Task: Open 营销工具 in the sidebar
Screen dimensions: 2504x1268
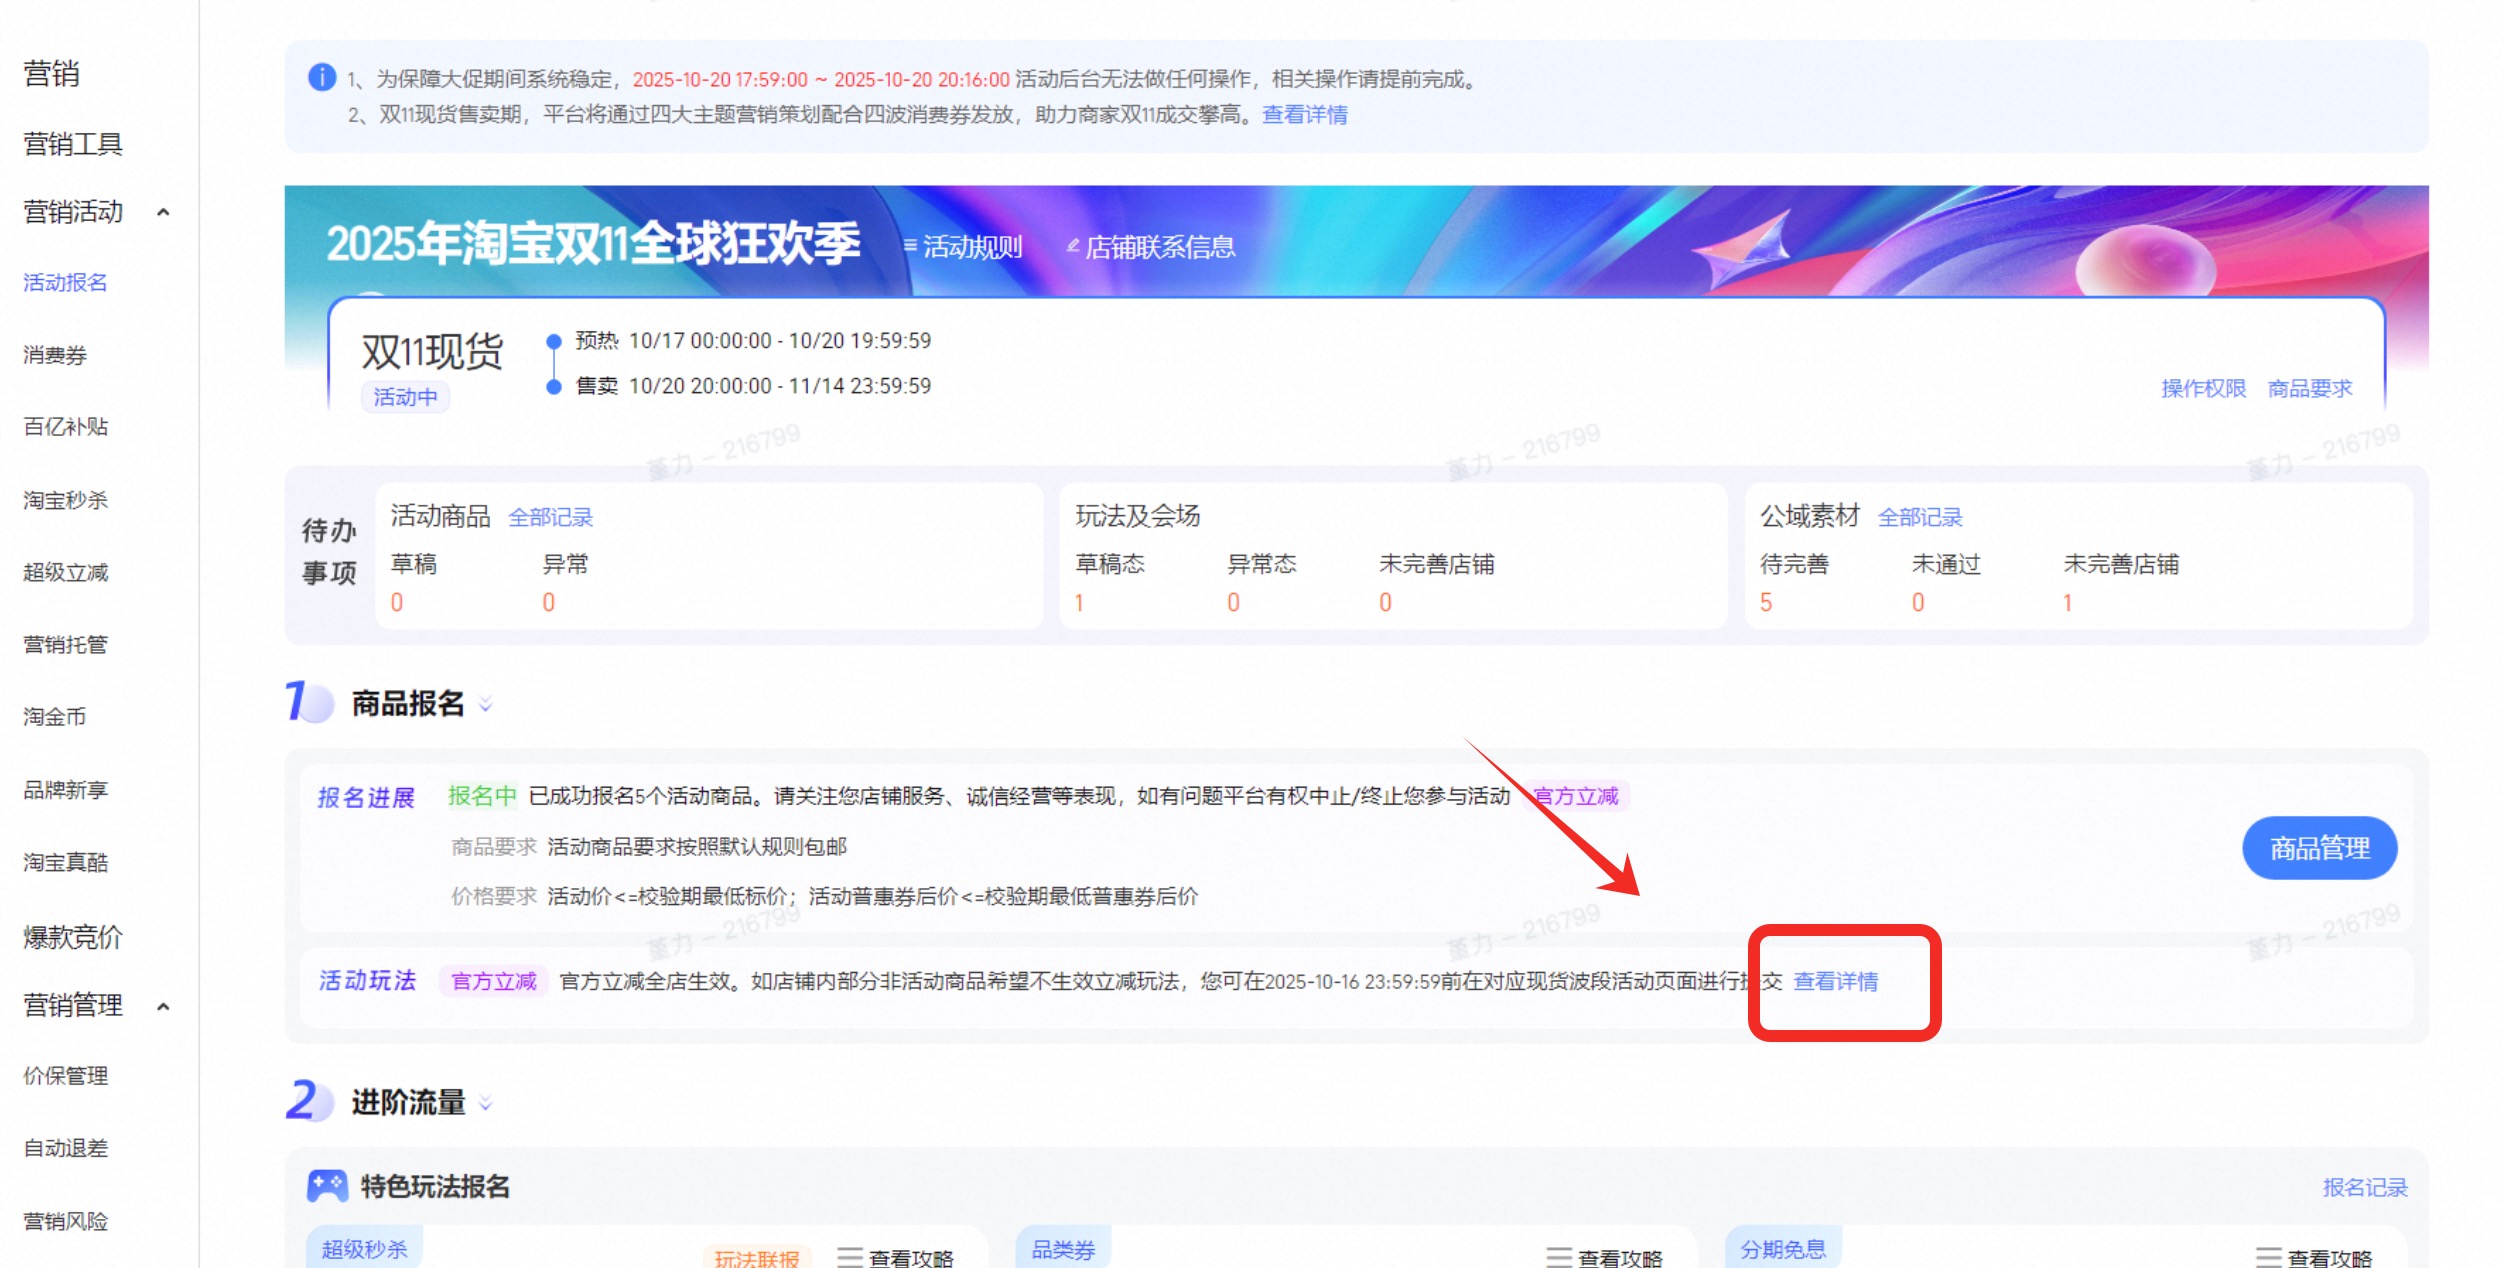Action: point(73,144)
